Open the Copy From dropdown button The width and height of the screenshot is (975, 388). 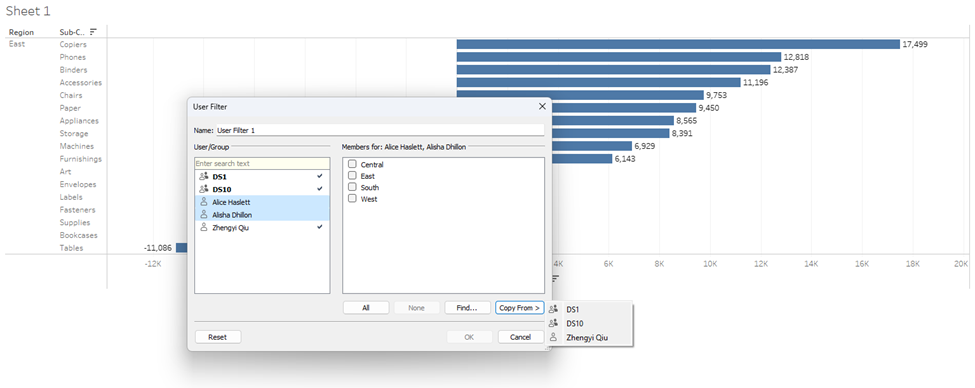coord(520,308)
